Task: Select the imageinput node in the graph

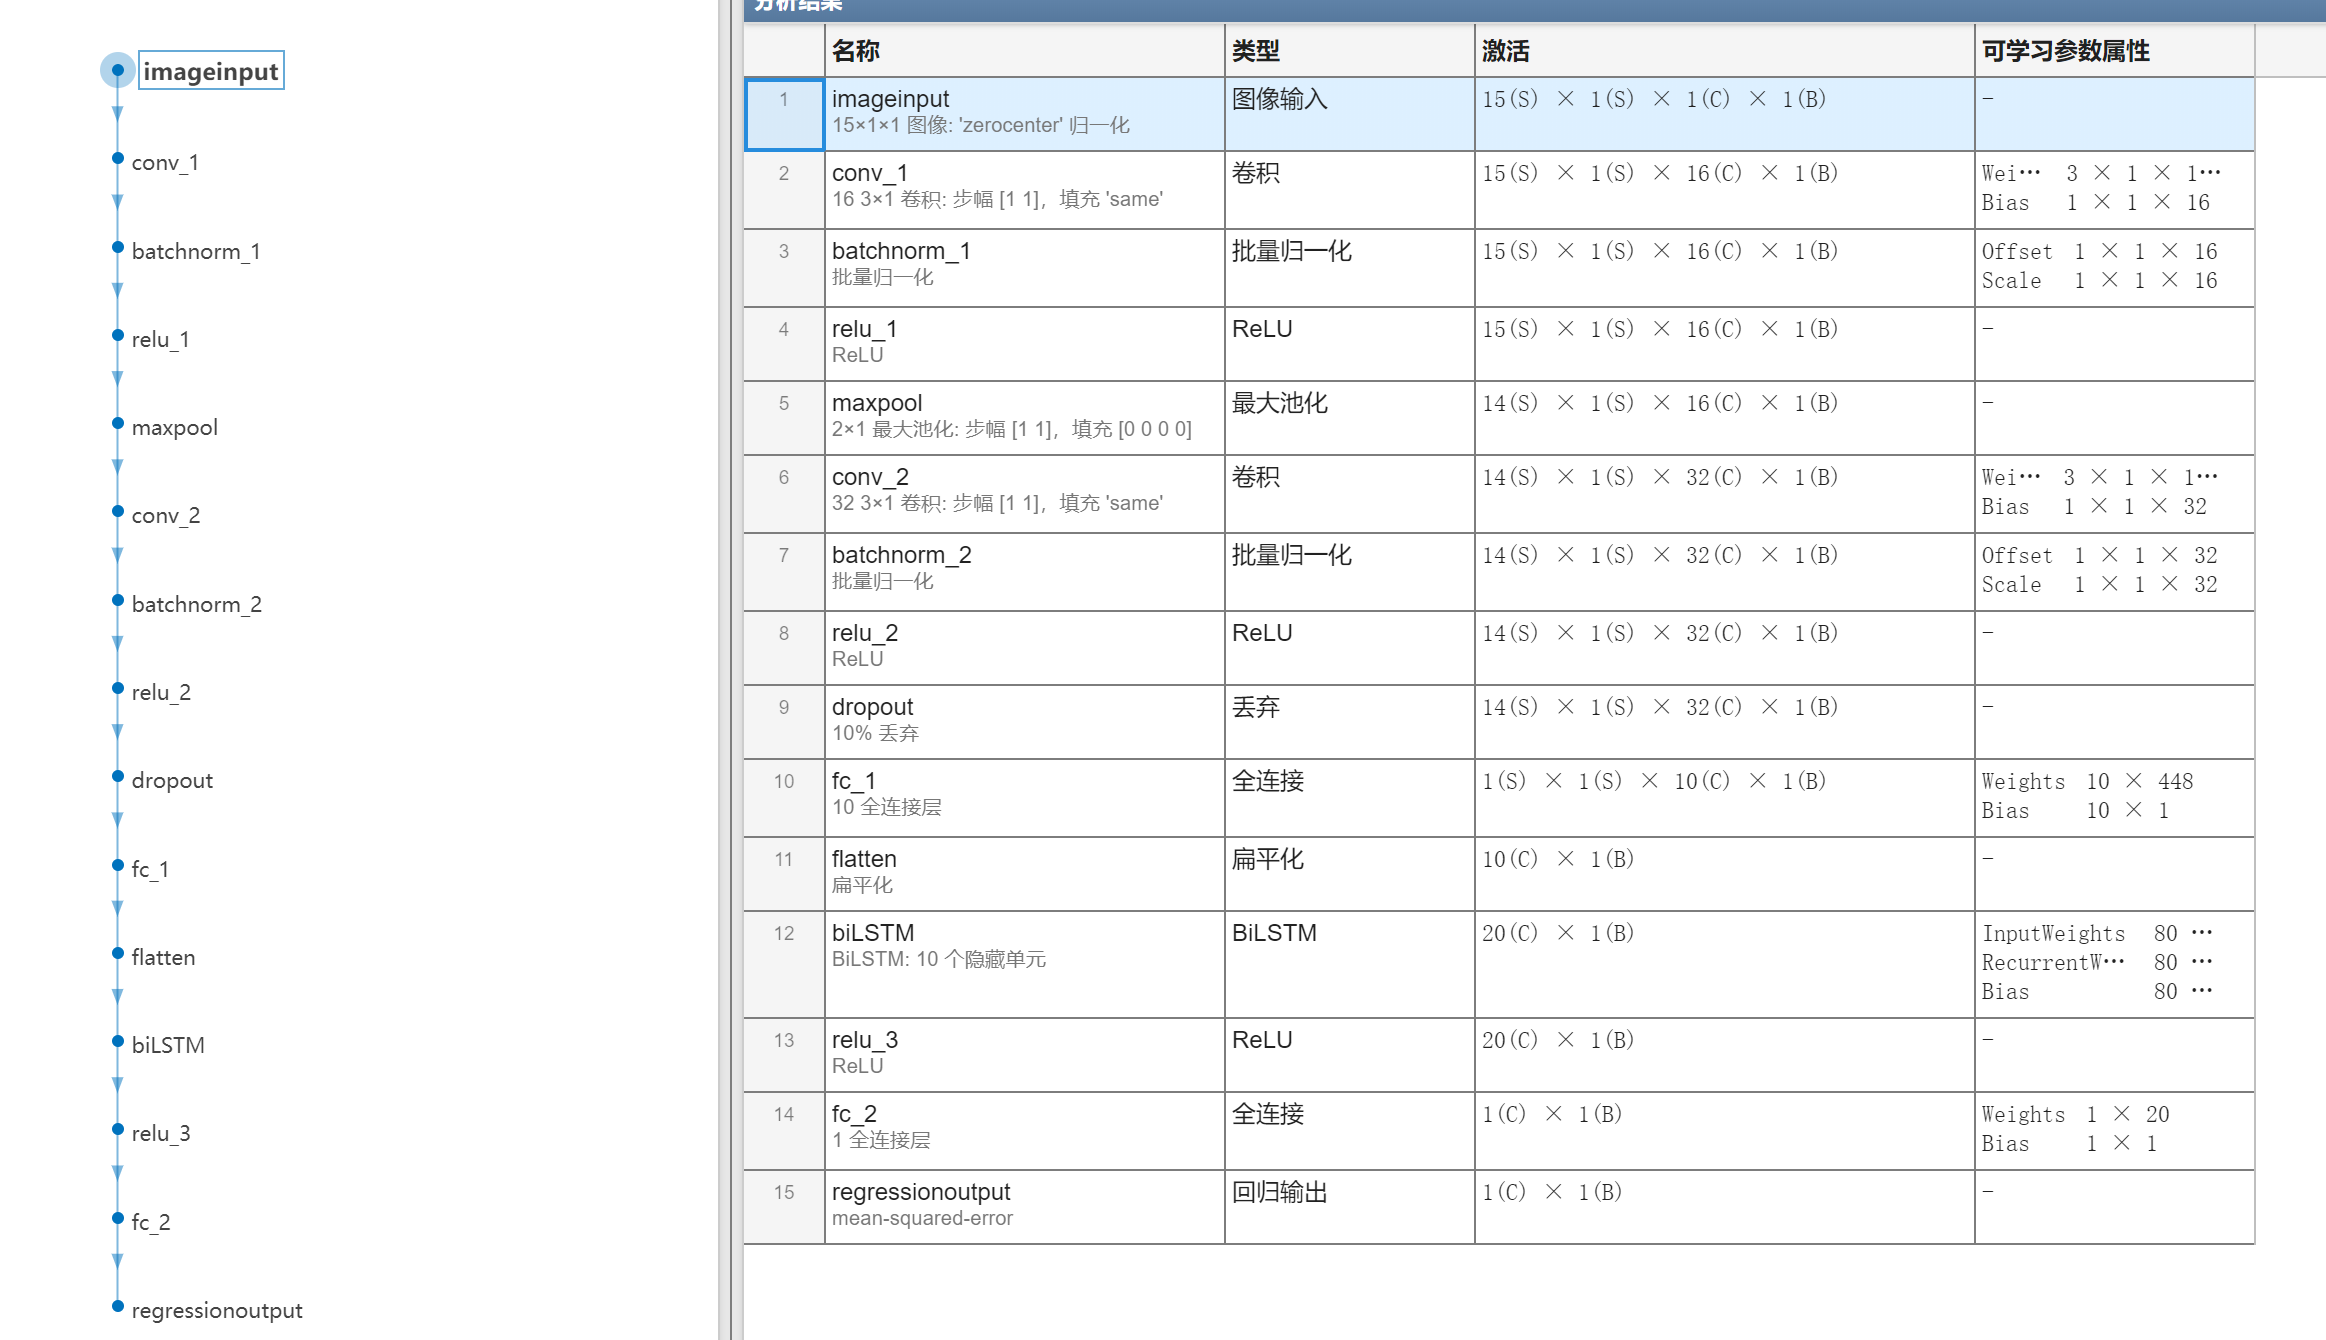Action: point(210,71)
